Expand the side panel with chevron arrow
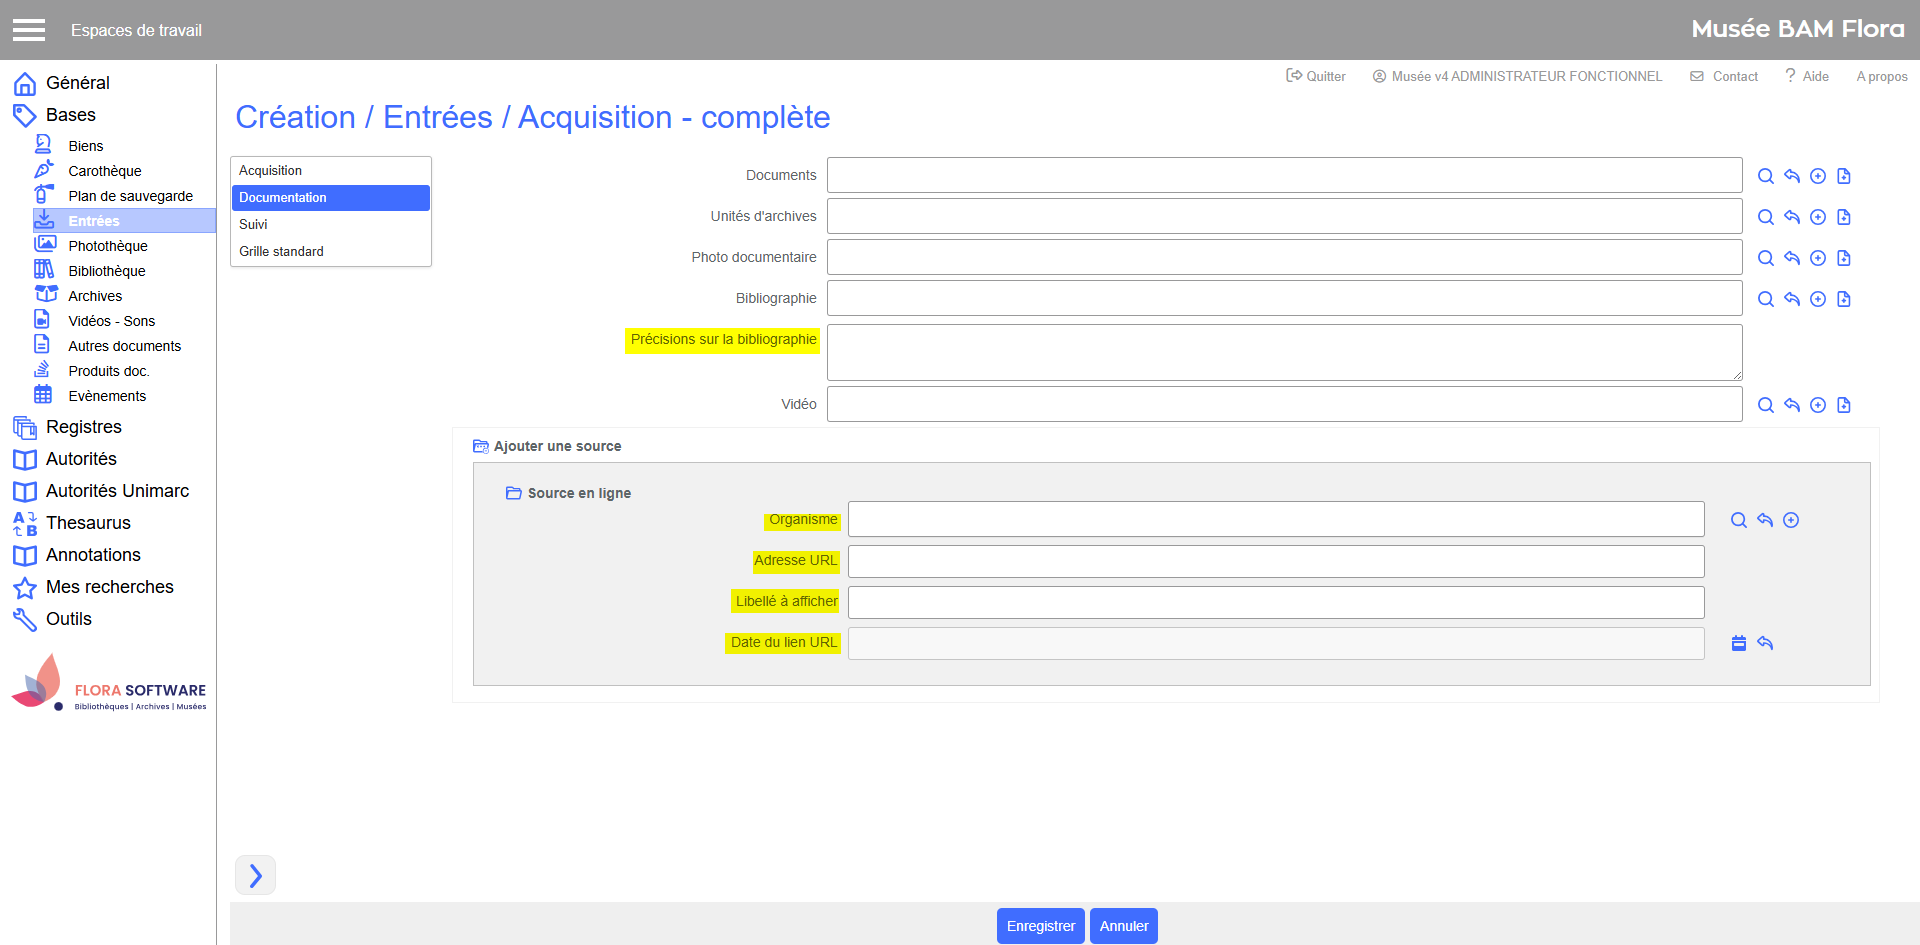Viewport: 1920px width, 945px height. [255, 875]
